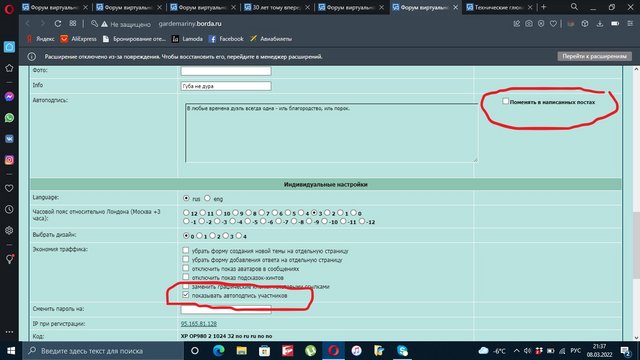Open the start page grid icon

73,24
